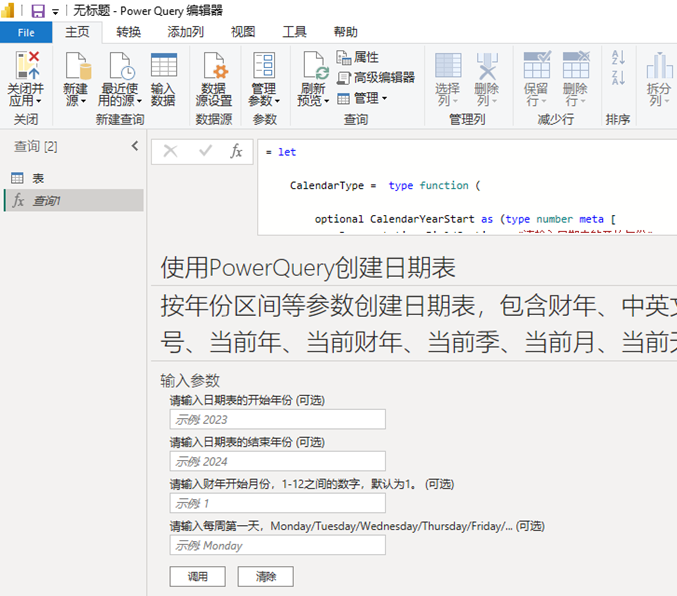
Task: Switch to the 视图 tab
Action: coord(243,32)
